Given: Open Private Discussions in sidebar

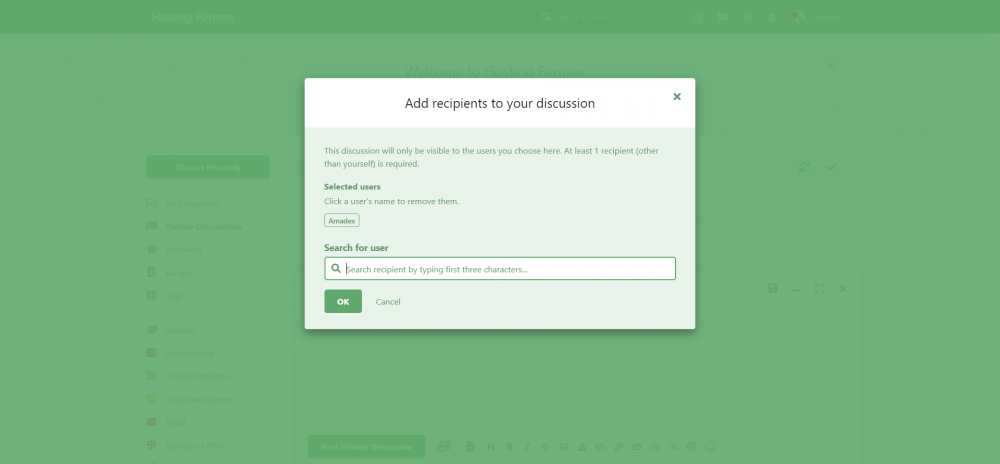Looking at the screenshot, I should point(203,227).
